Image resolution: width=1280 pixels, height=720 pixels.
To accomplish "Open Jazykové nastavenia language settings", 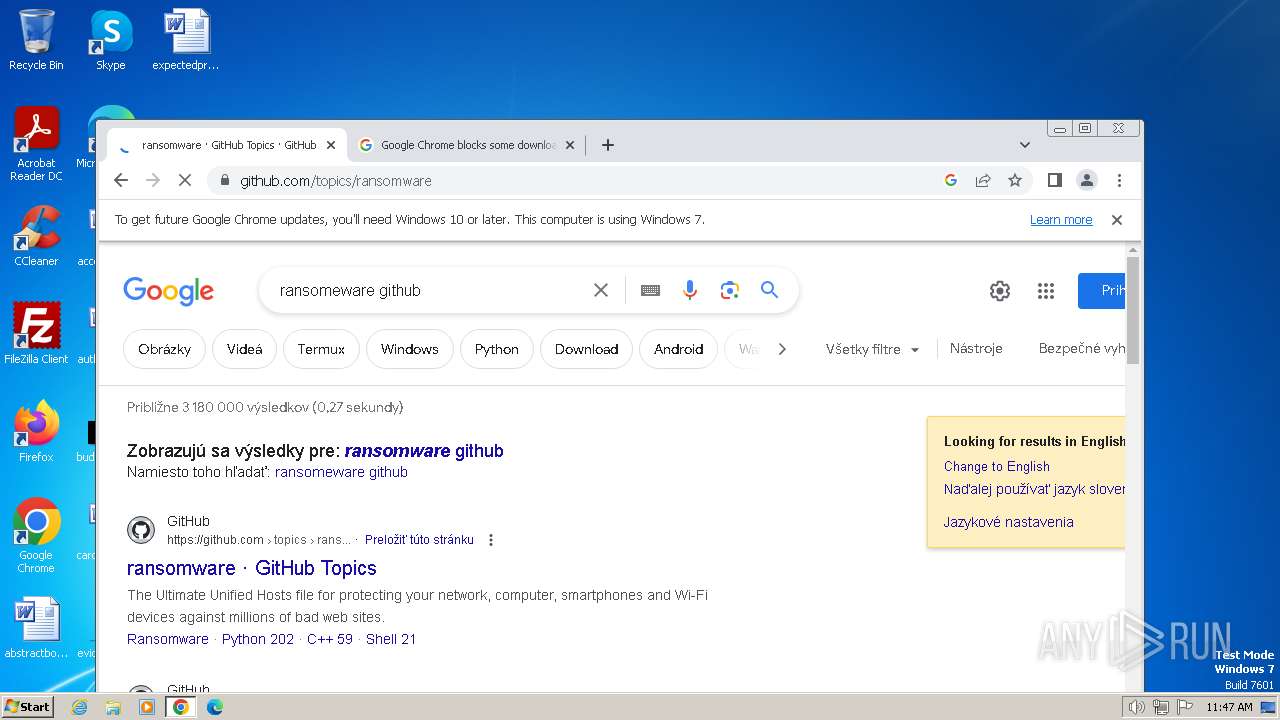I will pos(1009,522).
